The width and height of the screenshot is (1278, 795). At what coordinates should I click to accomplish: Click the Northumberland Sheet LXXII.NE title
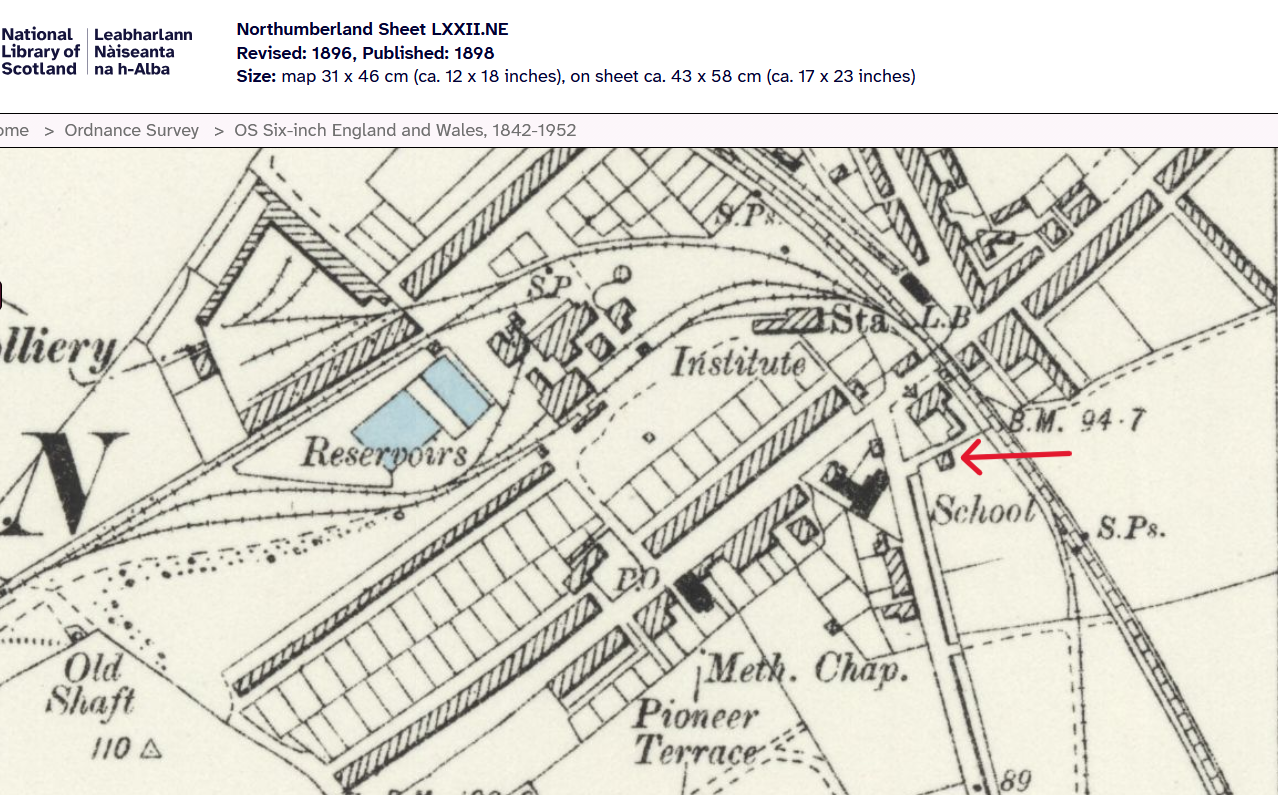point(372,30)
